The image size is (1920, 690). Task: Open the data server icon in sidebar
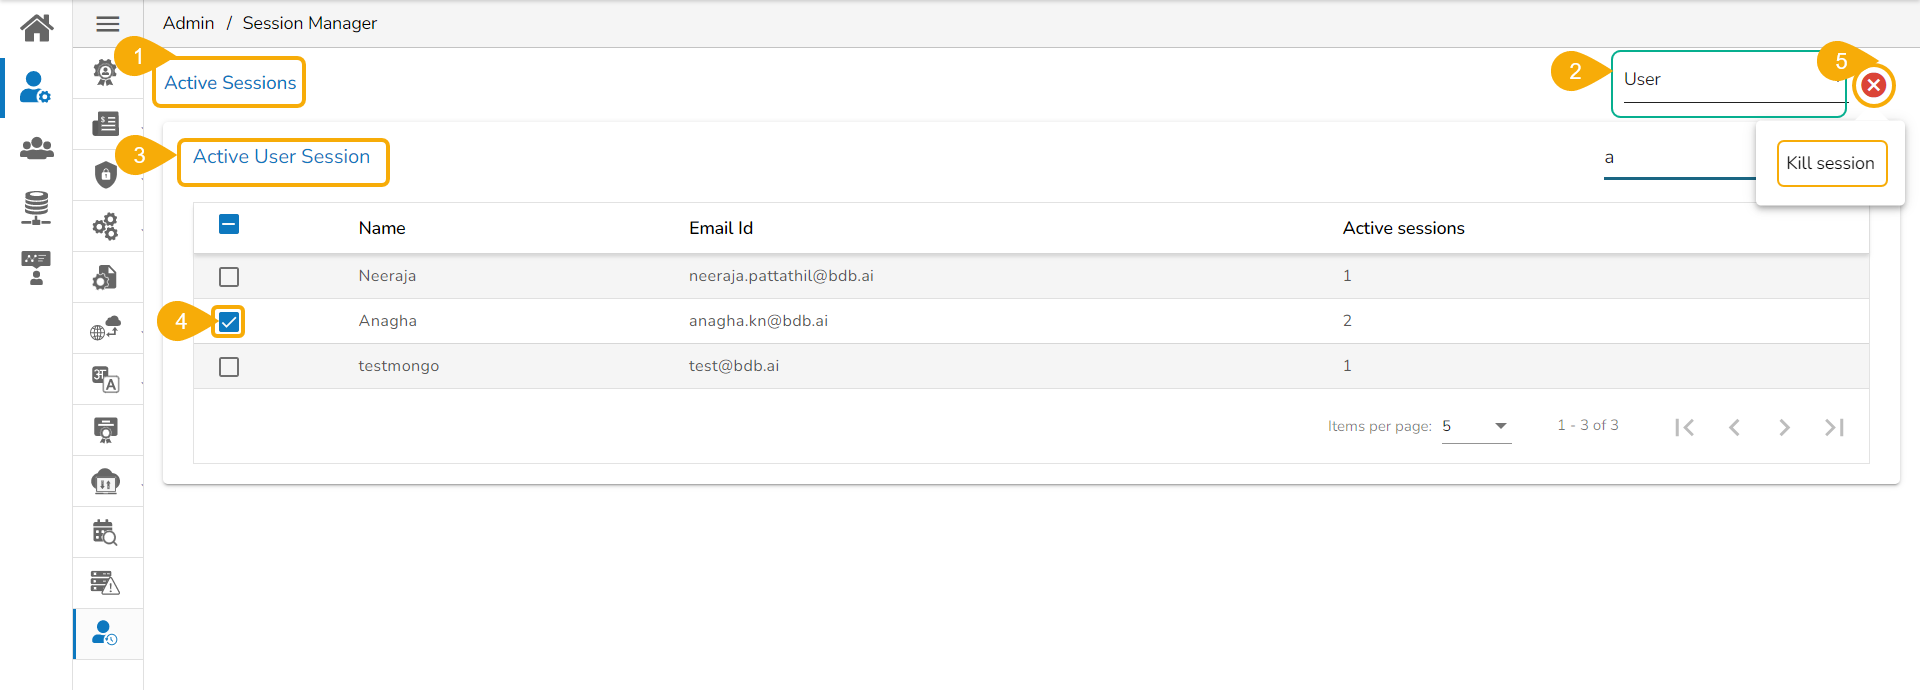tap(37, 207)
